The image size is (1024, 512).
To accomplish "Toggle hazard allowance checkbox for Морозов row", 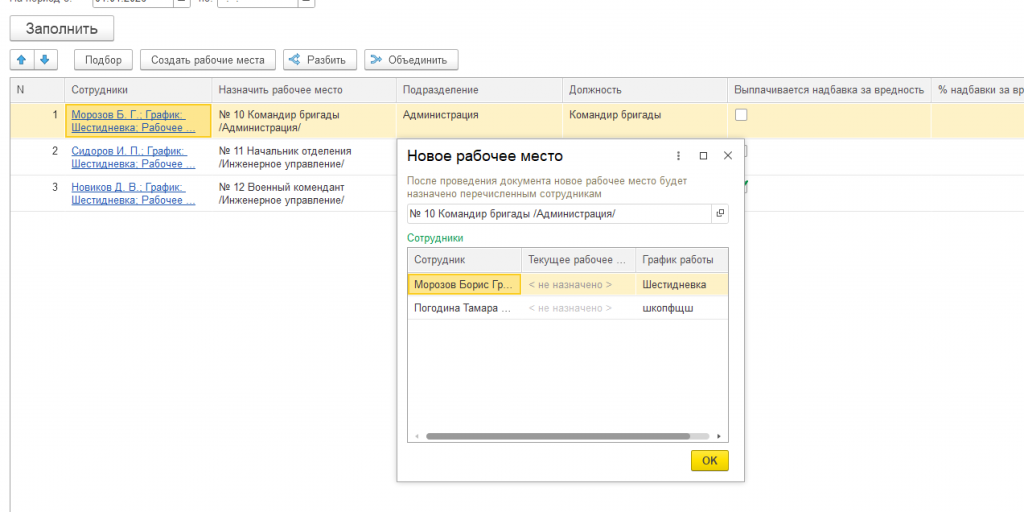I will 741,115.
